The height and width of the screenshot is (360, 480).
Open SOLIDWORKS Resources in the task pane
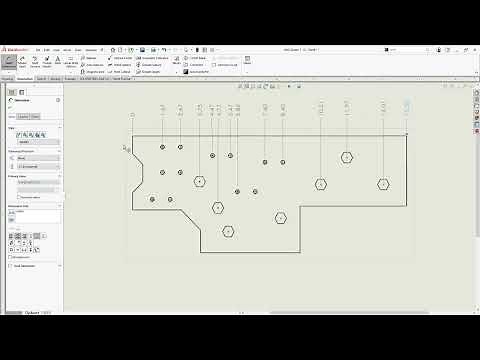point(477,93)
